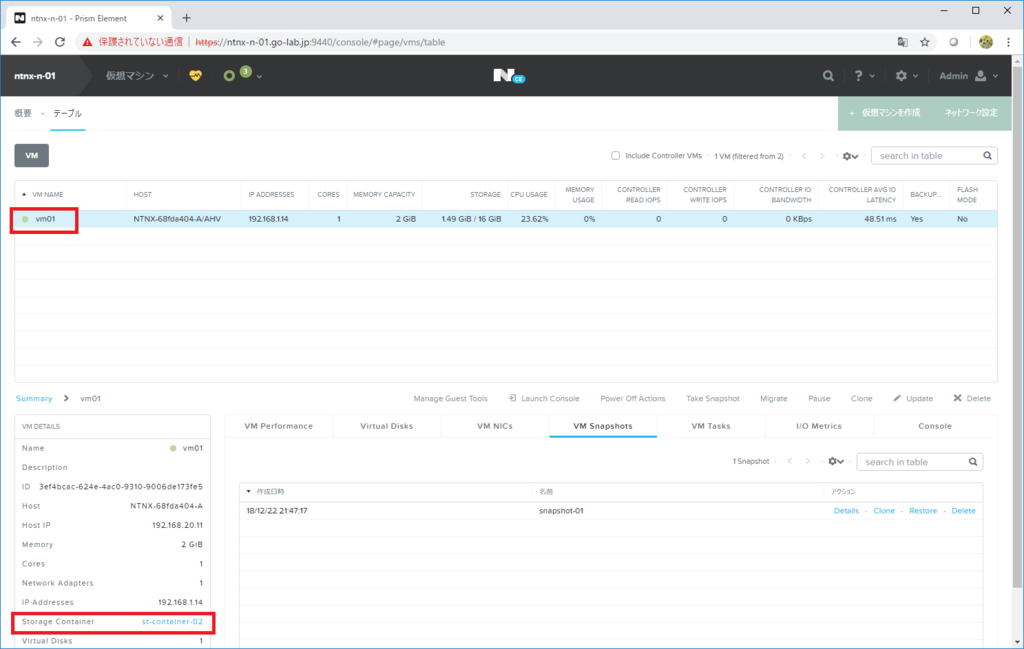Sort the table by VM NAME column
The image size is (1024, 649).
(55, 194)
